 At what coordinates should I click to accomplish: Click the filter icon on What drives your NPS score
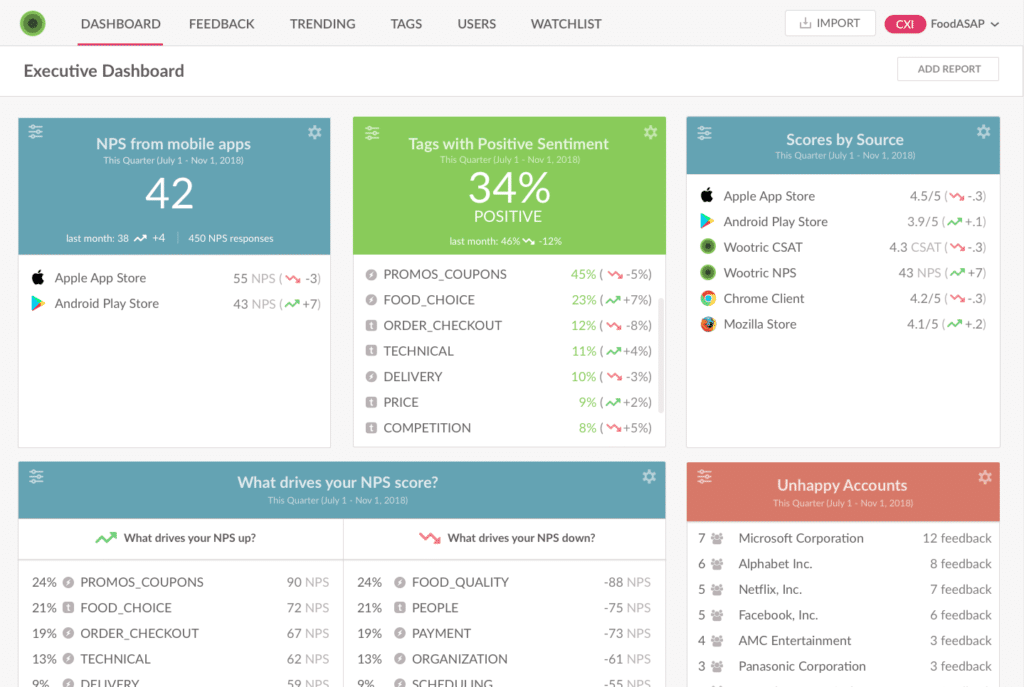[x=35, y=476]
